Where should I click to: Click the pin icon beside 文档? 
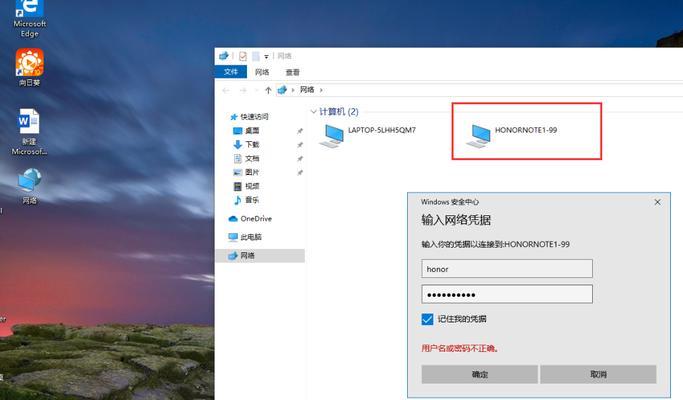pyautogui.click(x=300, y=159)
